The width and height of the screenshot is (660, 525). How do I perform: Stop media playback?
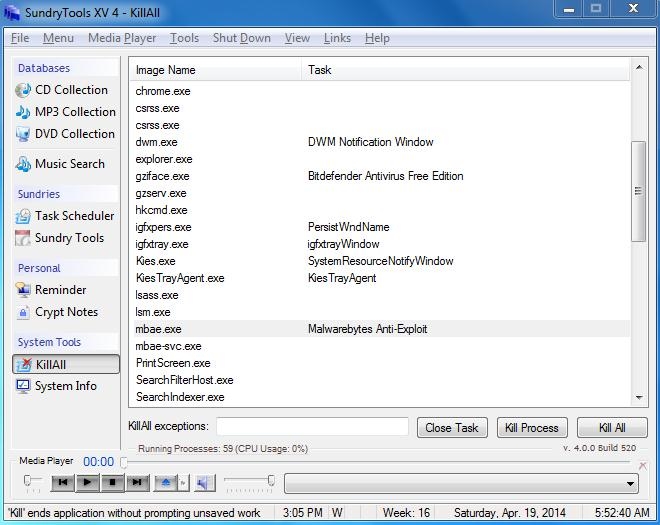coord(113,483)
